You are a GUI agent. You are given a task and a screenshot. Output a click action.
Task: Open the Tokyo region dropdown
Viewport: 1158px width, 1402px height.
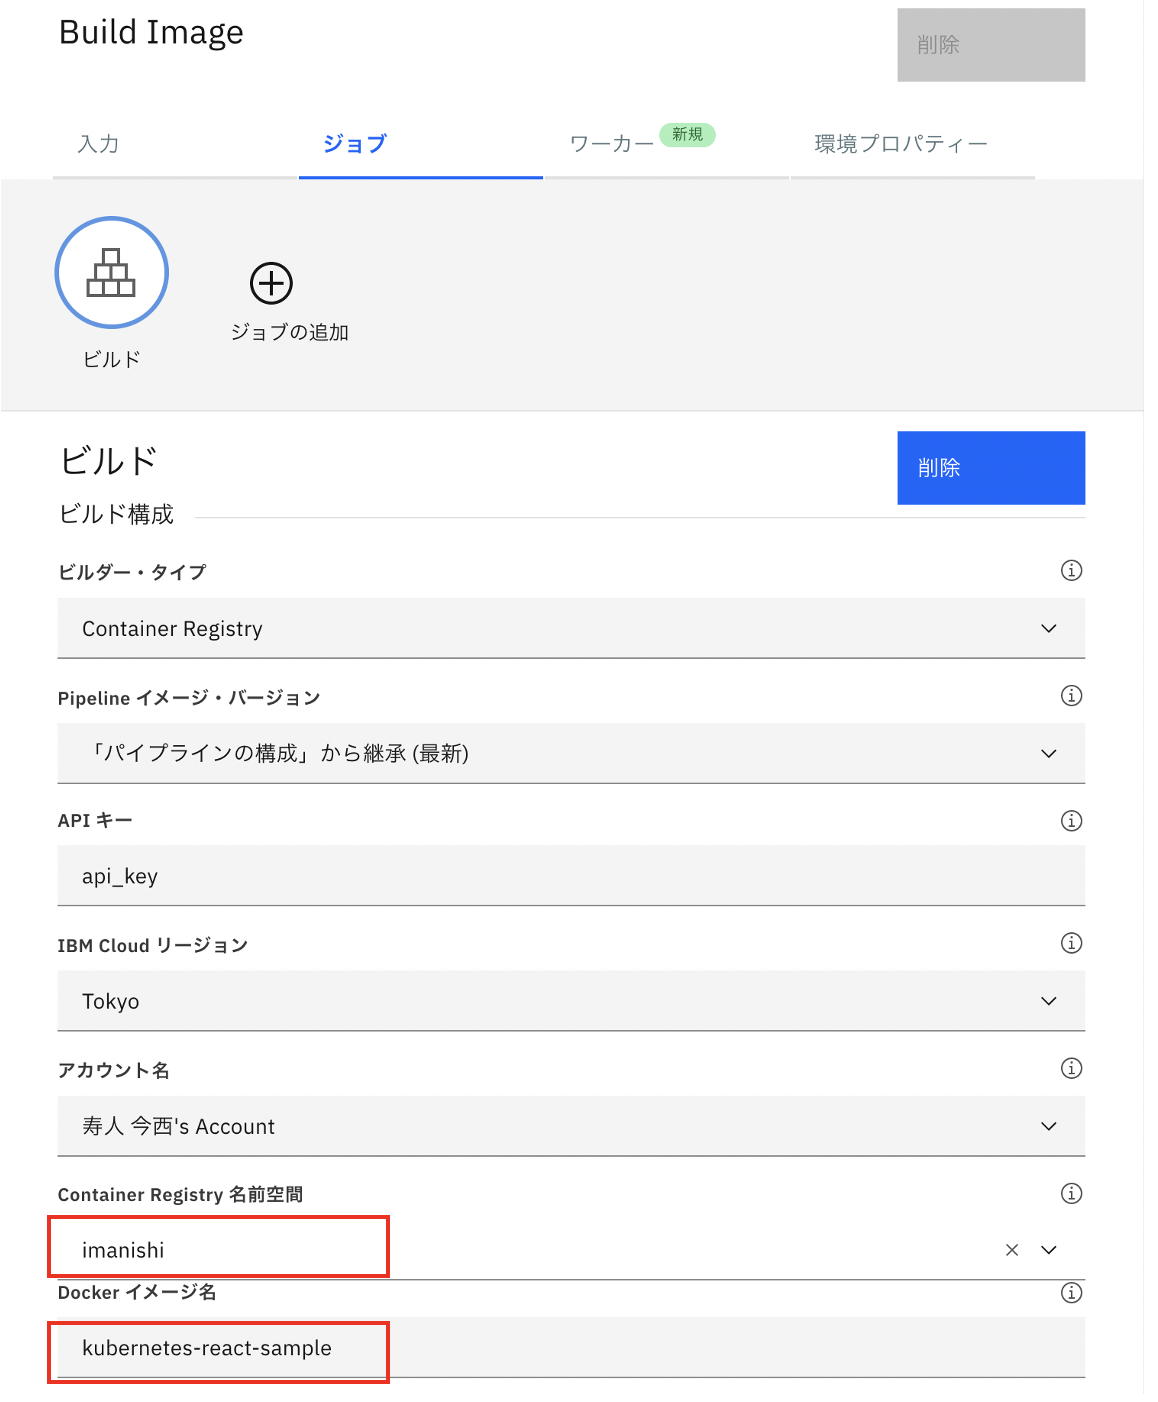coord(571,1001)
